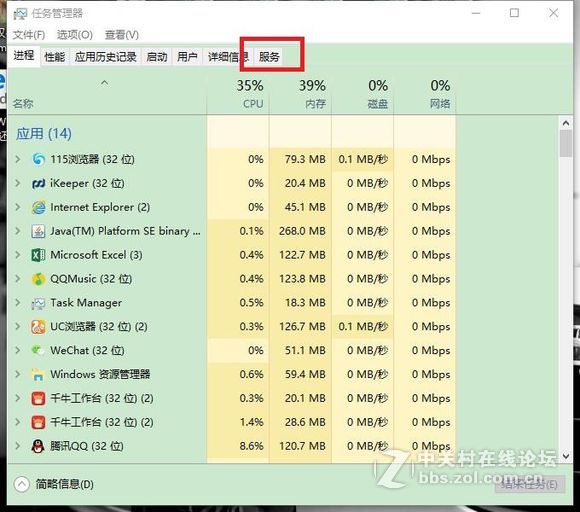Open the 选项(O) menu
Viewport: 580px width, 512px height.
75,35
